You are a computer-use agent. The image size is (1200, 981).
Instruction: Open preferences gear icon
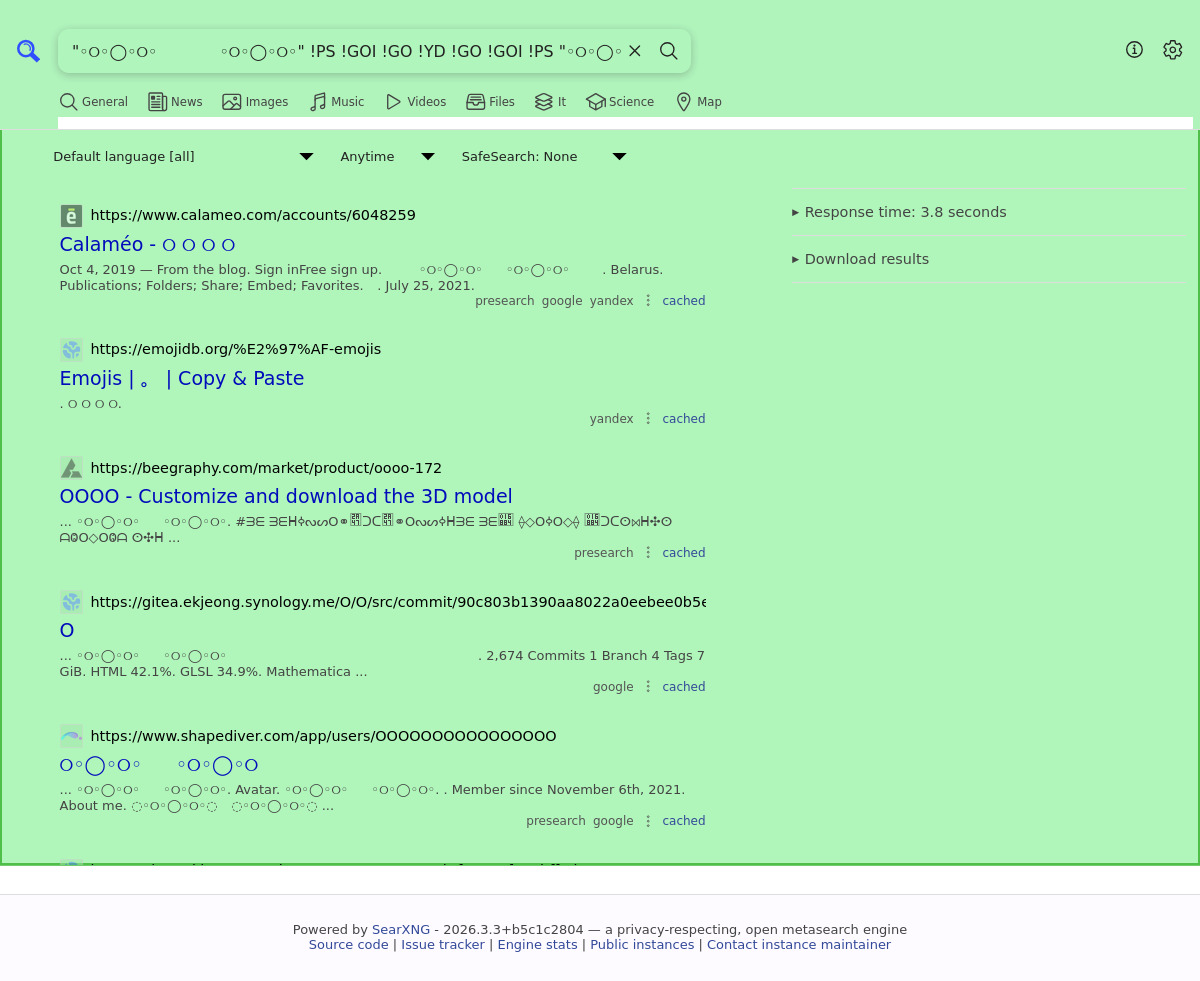click(x=1173, y=50)
